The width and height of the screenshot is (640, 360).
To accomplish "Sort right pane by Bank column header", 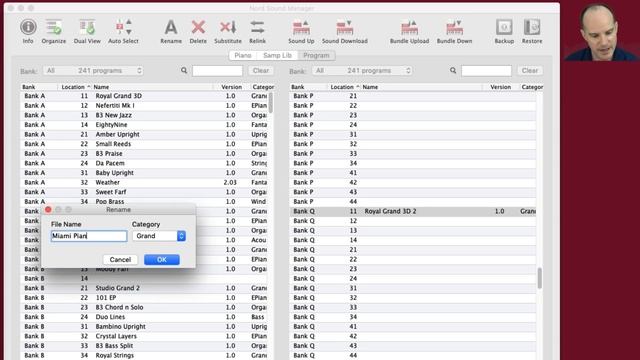I will [308, 87].
